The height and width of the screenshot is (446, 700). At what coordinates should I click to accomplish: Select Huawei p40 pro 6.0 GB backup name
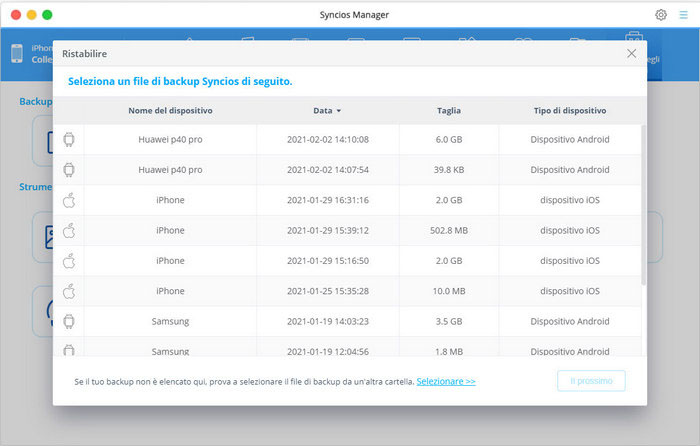click(x=170, y=139)
